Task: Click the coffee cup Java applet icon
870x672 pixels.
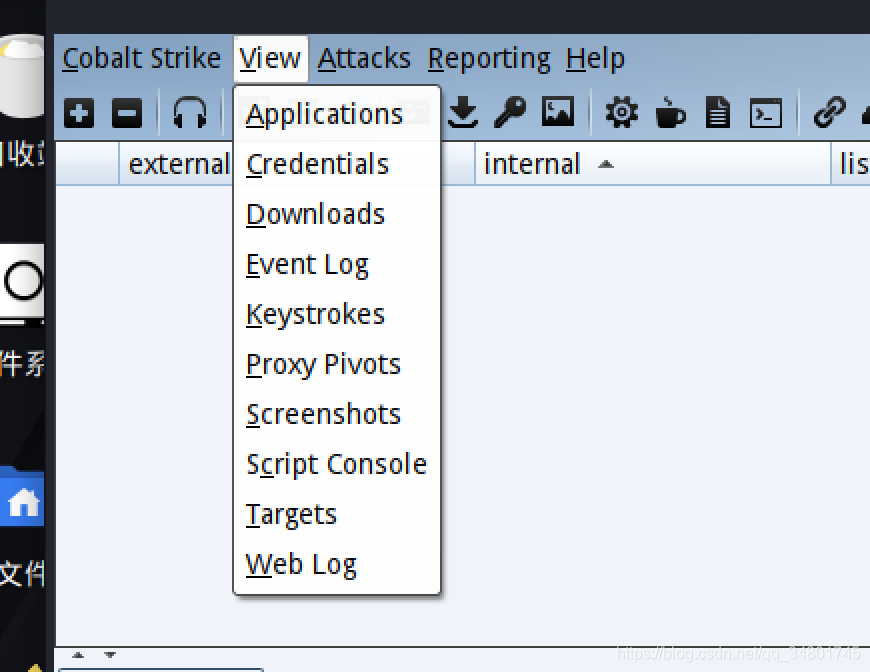Action: [x=670, y=113]
